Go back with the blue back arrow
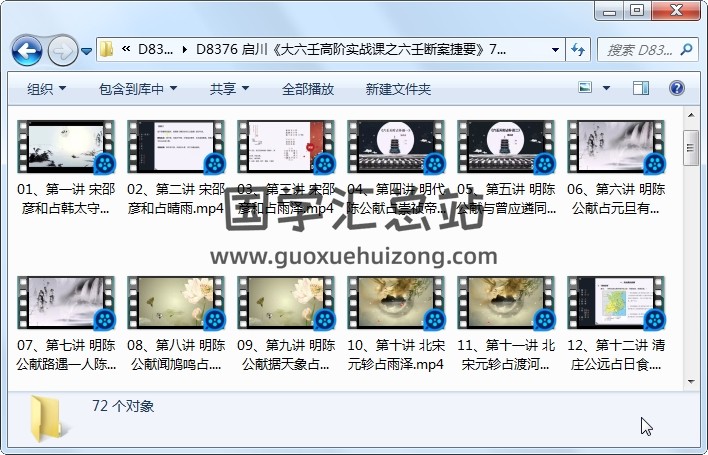 pos(27,51)
